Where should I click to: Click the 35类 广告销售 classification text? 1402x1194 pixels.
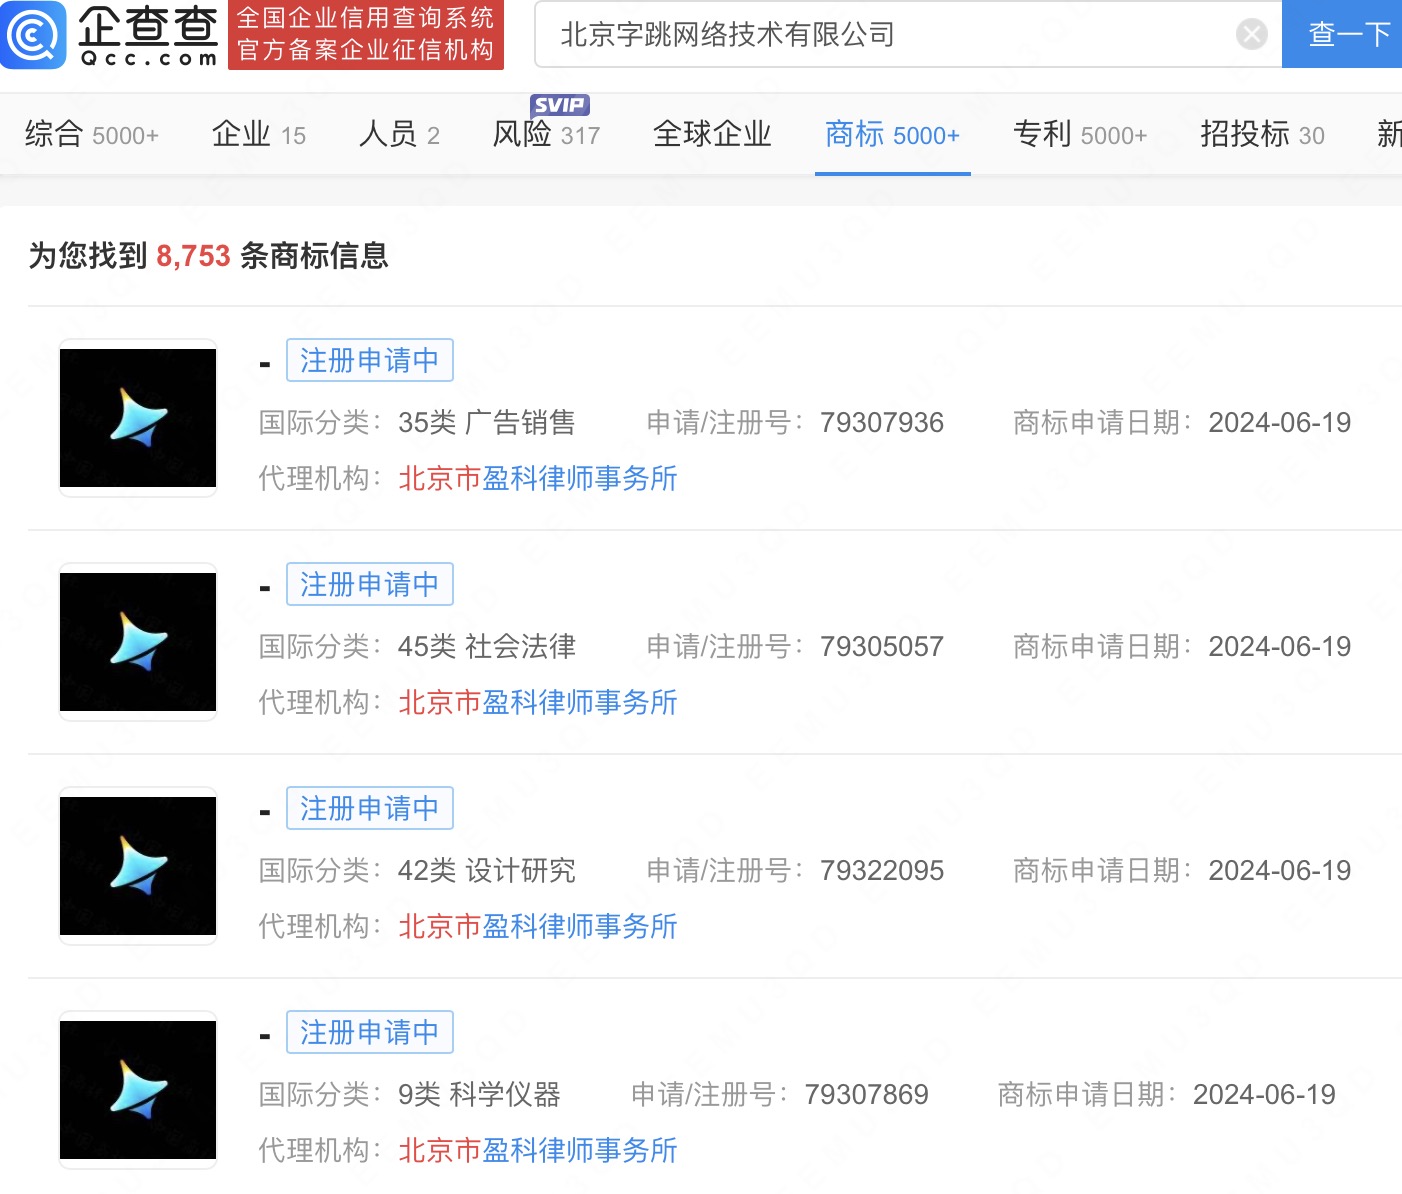coord(487,423)
